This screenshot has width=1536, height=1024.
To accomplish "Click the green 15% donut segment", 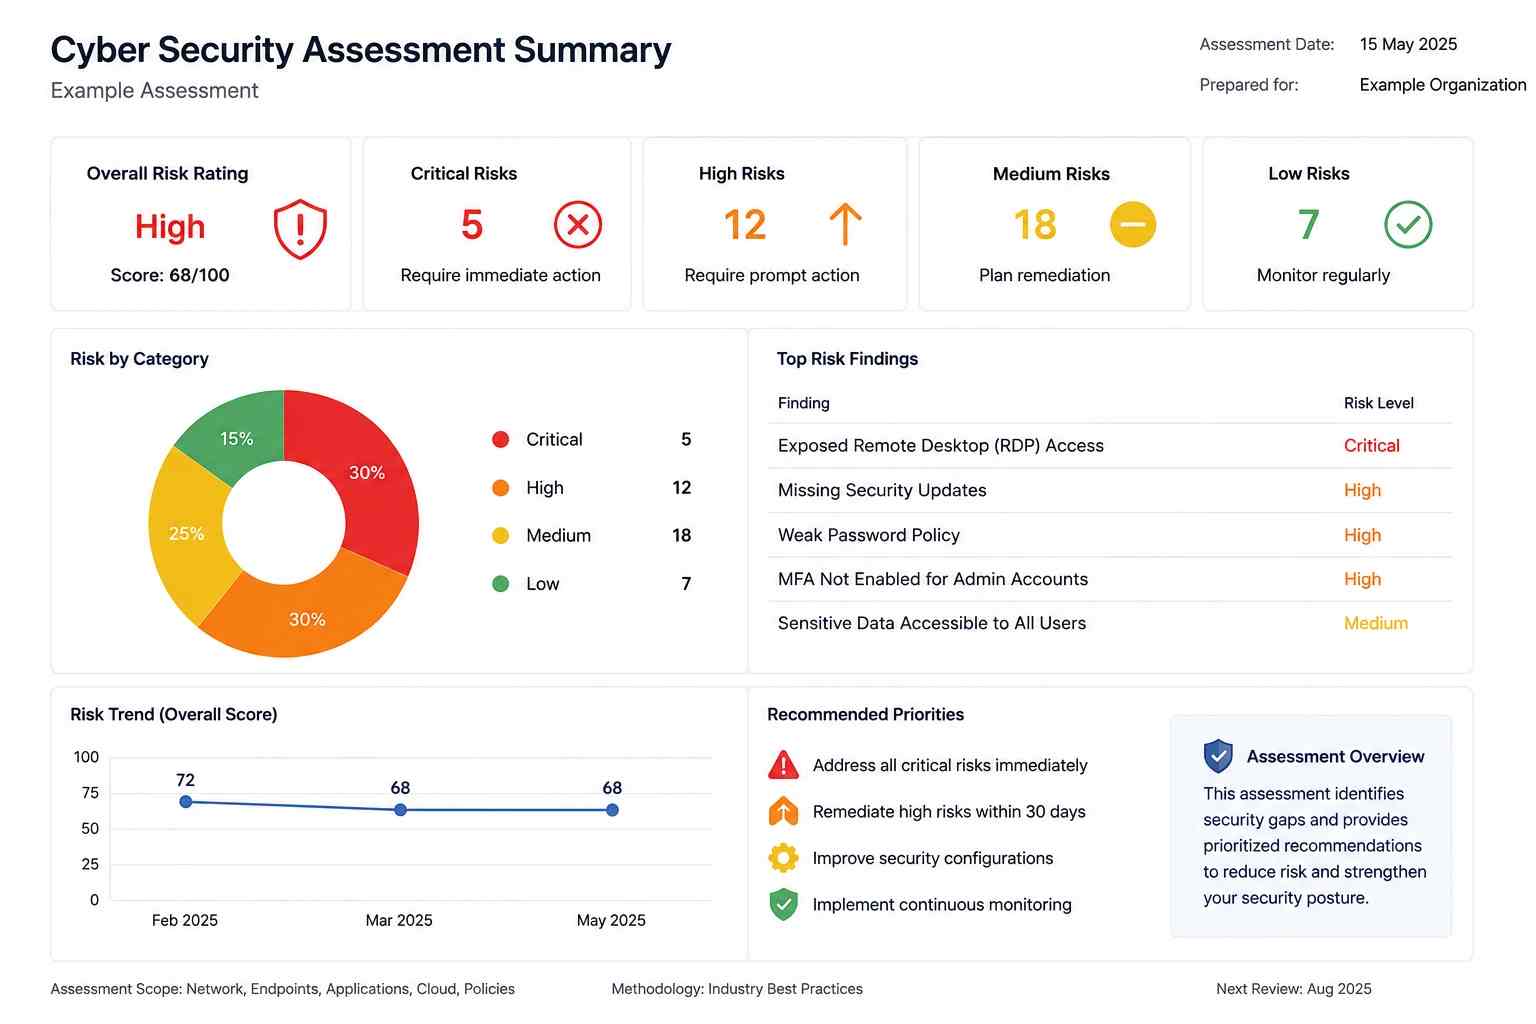I will tap(237, 438).
